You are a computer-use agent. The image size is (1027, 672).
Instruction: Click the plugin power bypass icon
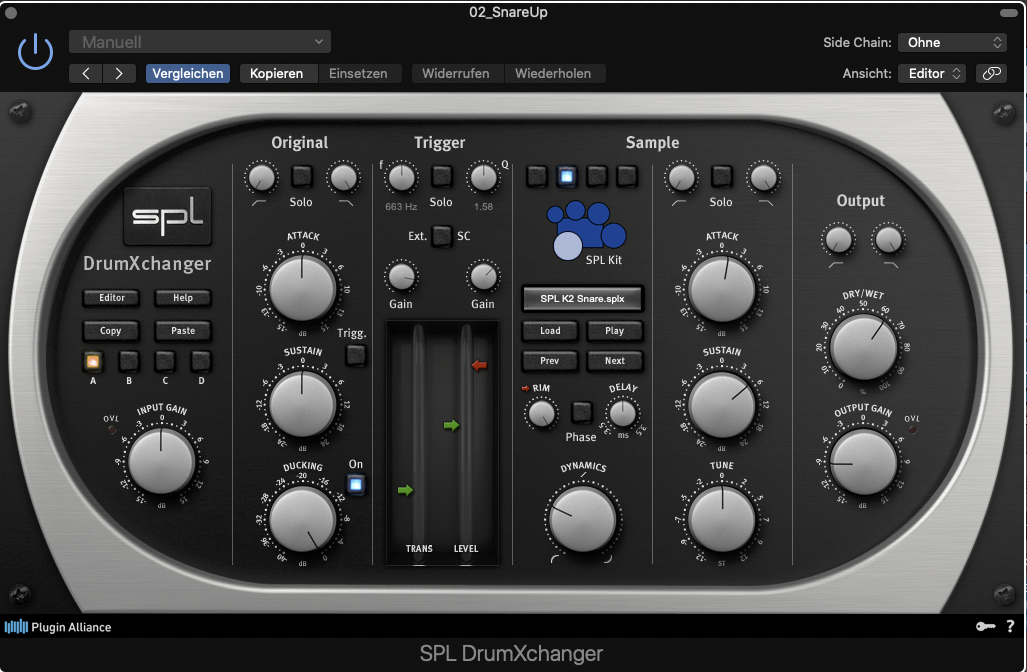coord(35,51)
